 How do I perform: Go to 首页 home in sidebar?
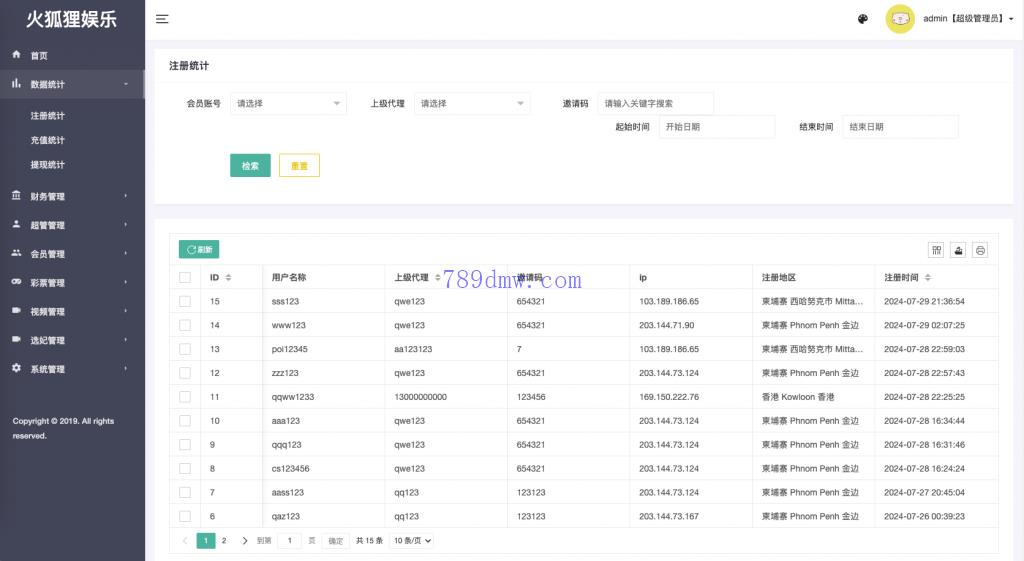point(39,56)
